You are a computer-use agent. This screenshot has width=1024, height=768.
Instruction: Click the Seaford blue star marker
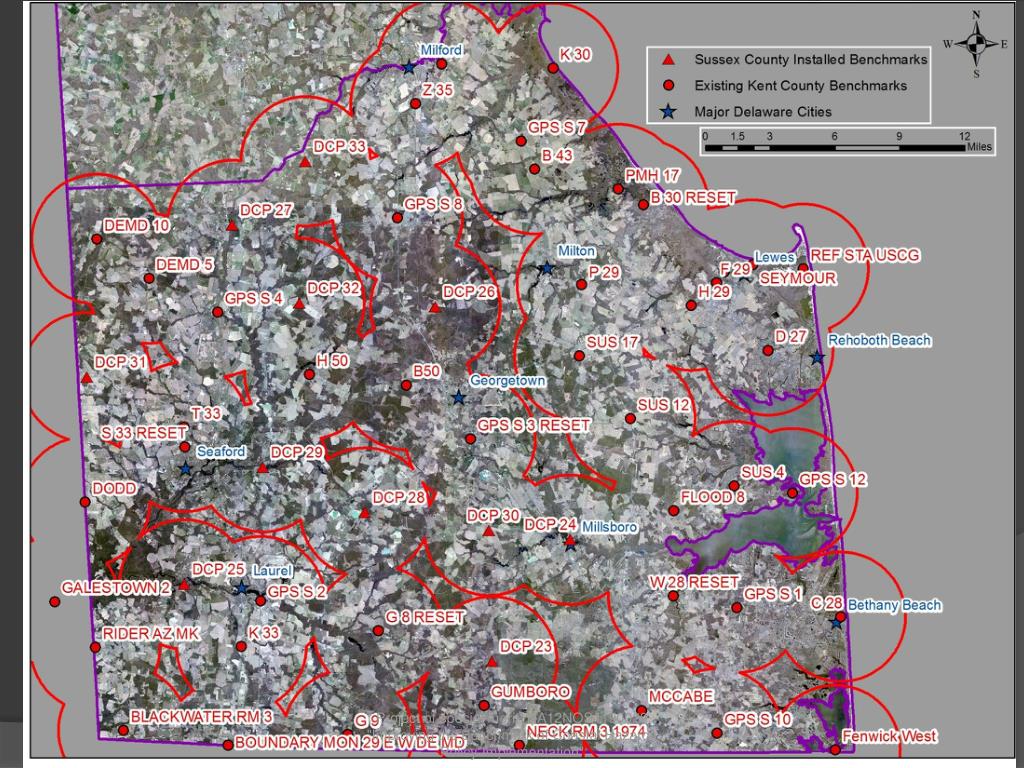(185, 469)
